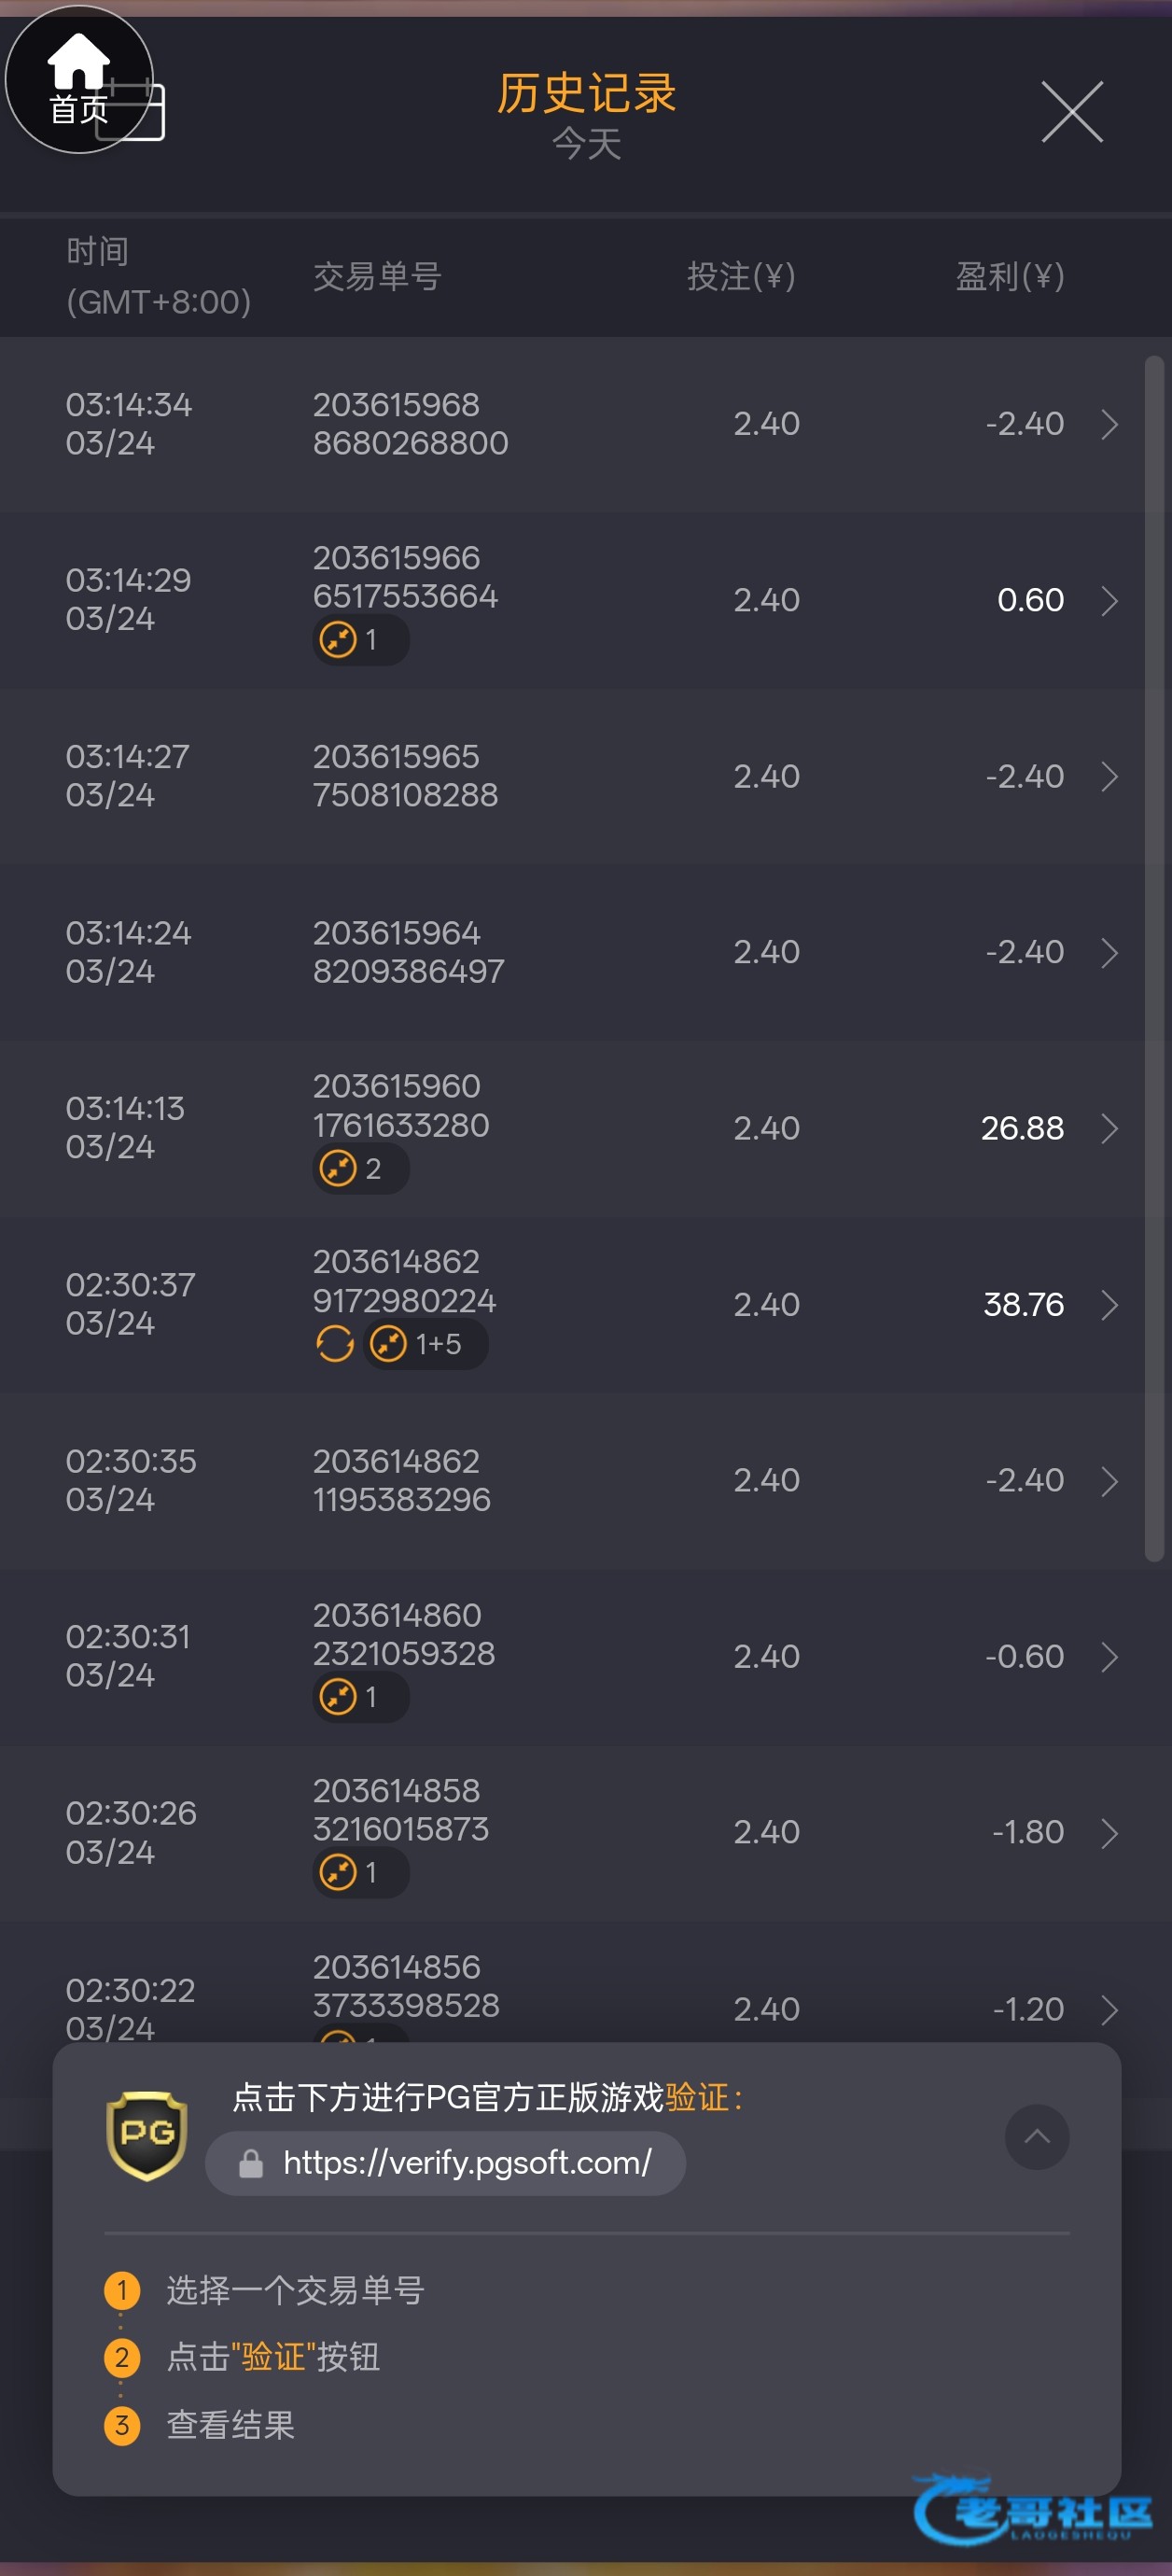The width and height of the screenshot is (1172, 2576).
Task: Expand details for 03:14:34 record
Action: (1108, 424)
